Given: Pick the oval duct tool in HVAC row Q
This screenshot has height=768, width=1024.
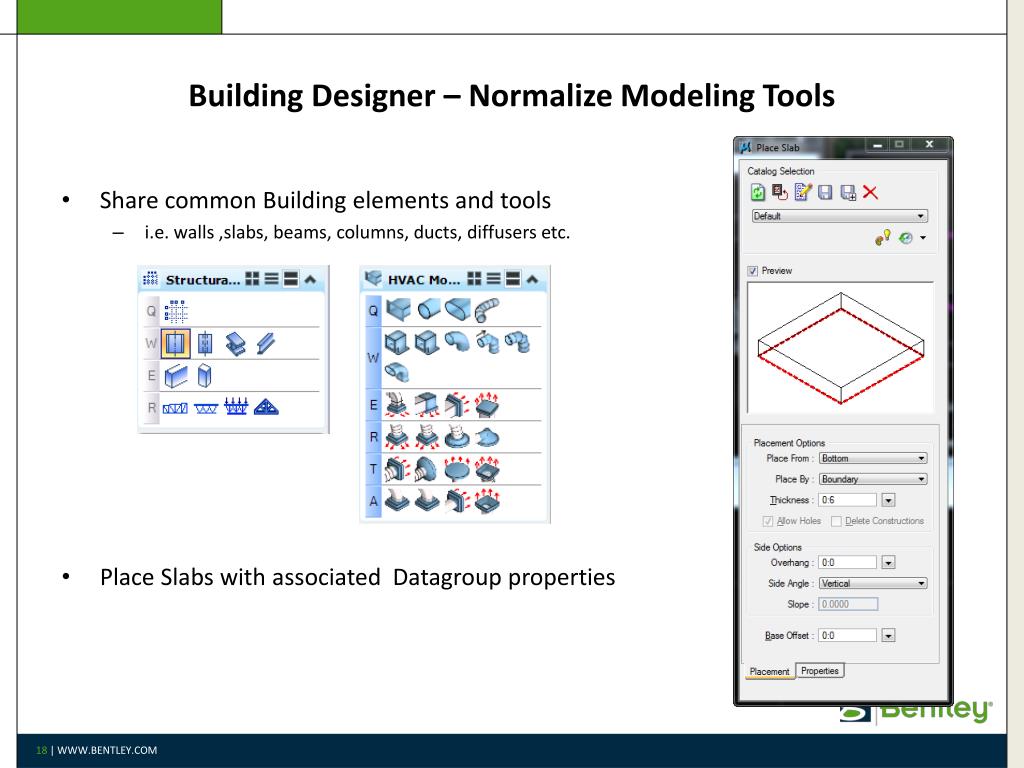Looking at the screenshot, I should [x=457, y=310].
